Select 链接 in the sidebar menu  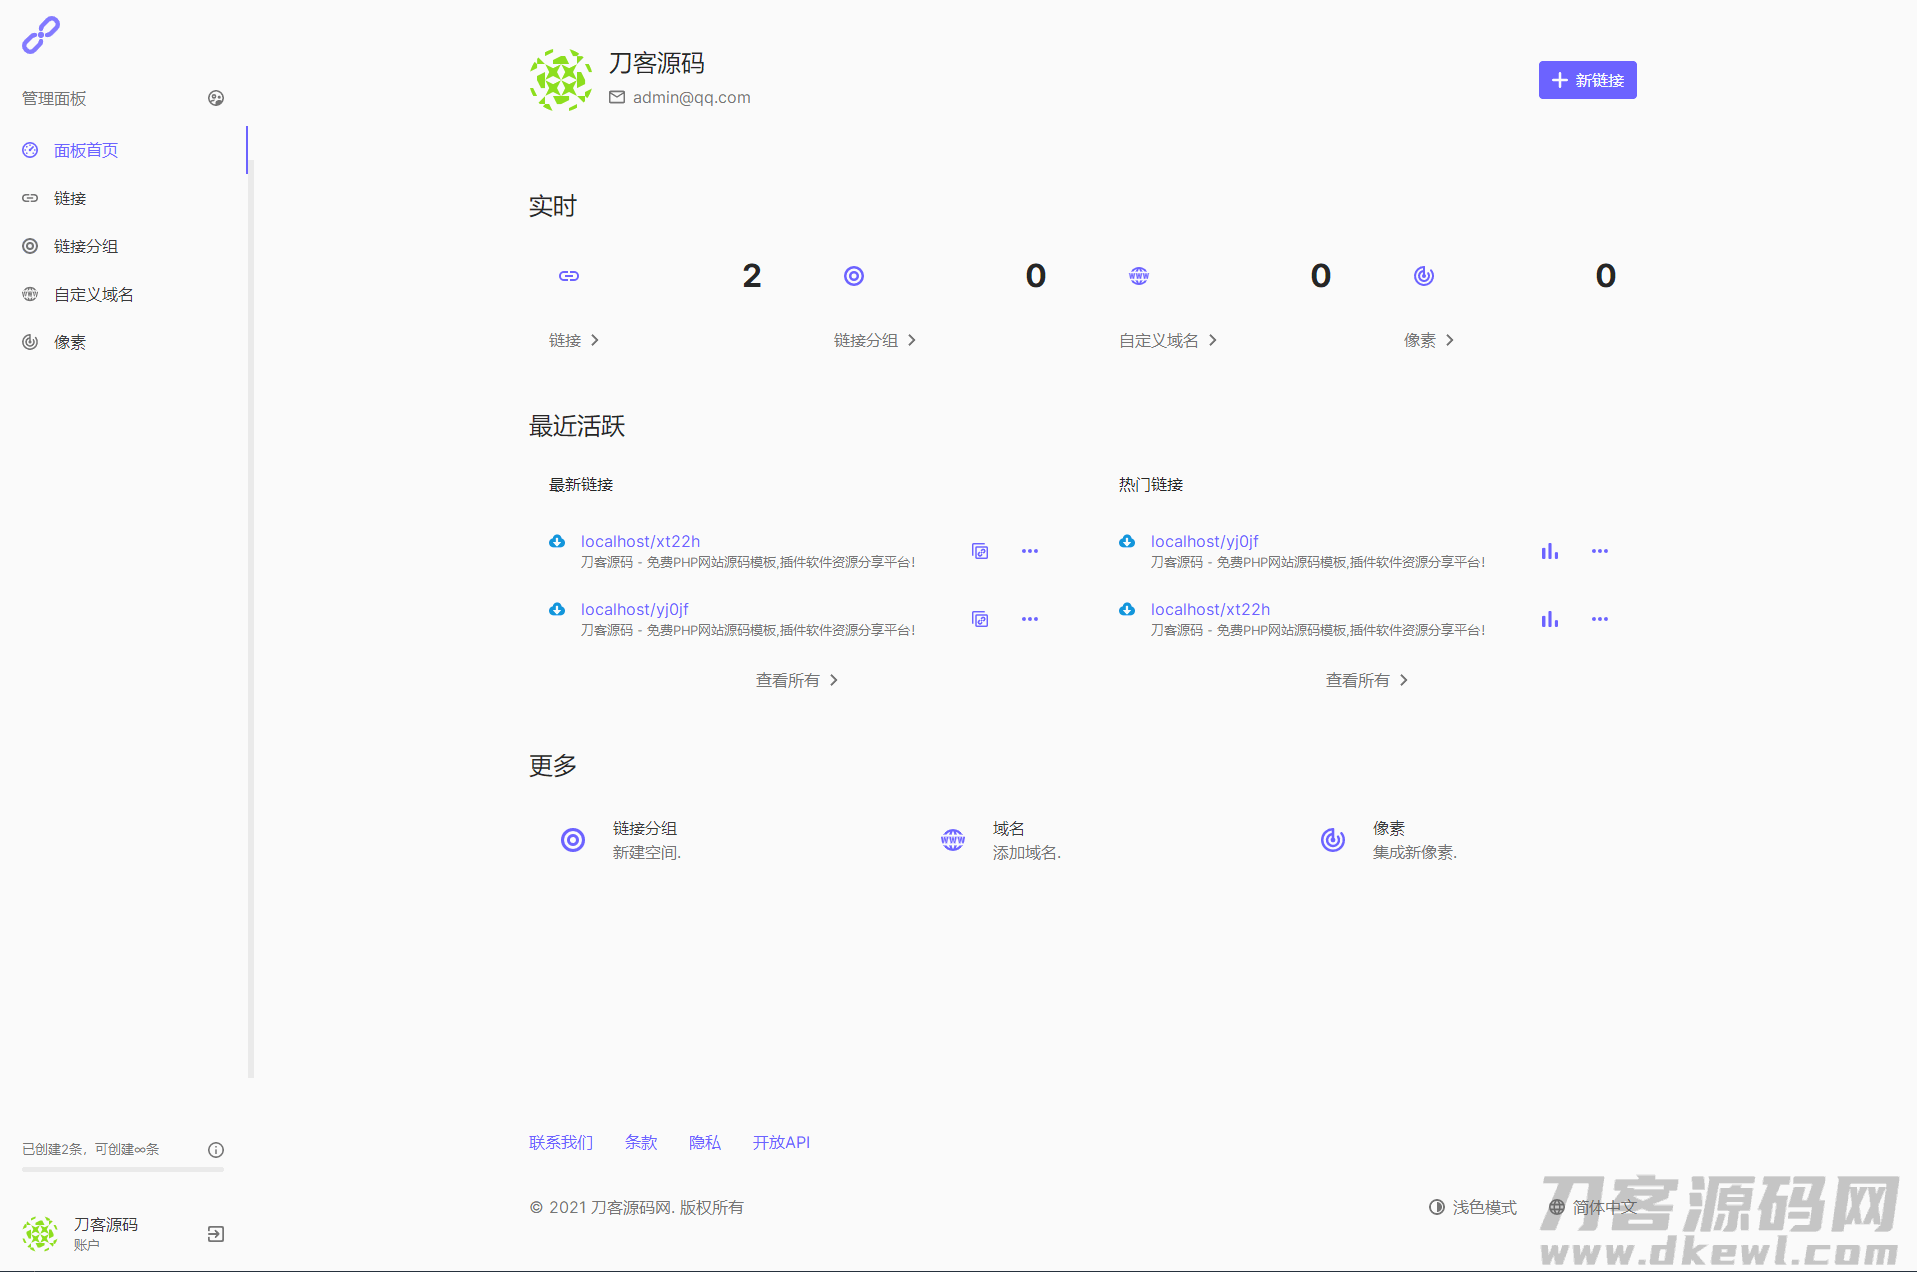click(70, 198)
